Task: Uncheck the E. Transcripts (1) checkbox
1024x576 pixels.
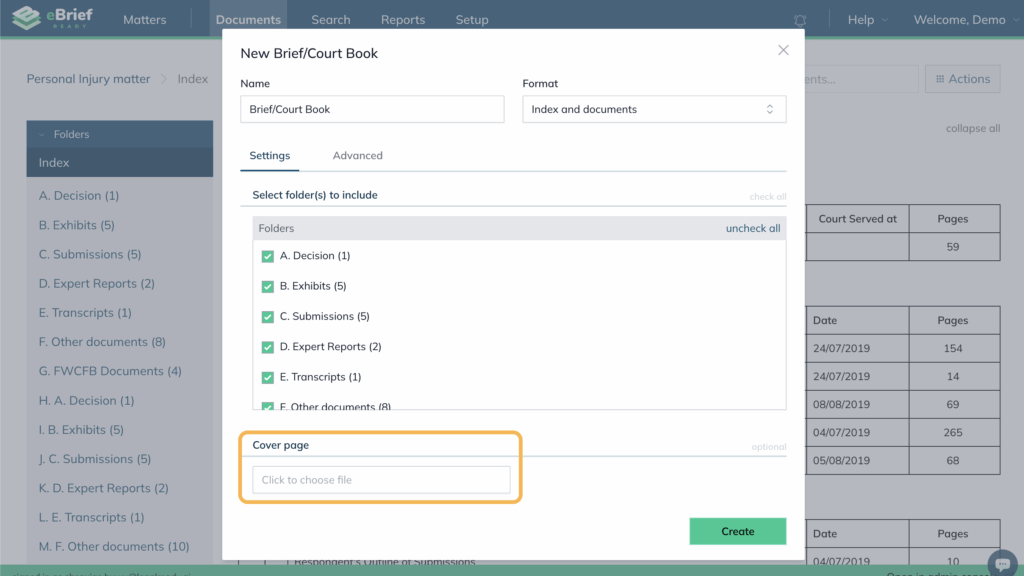Action: [267, 377]
